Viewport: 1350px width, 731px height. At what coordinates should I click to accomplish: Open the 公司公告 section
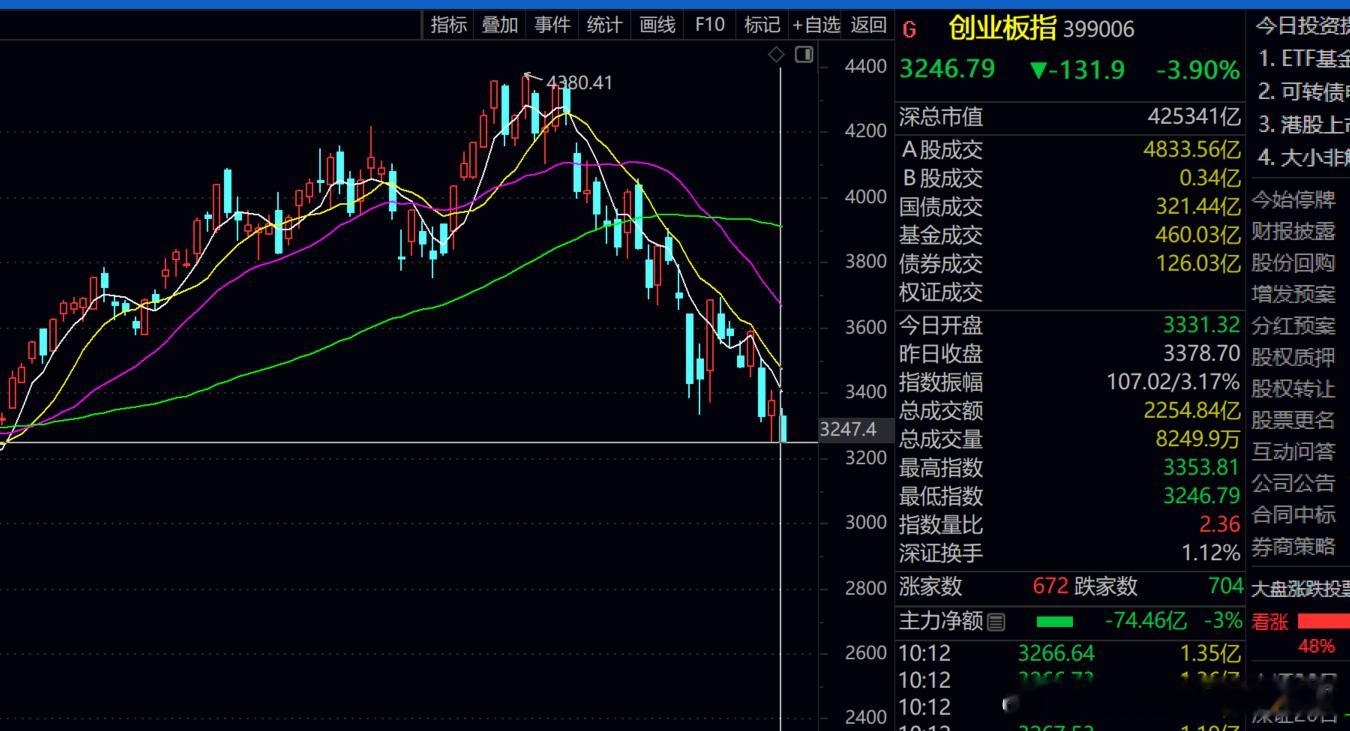(1294, 483)
